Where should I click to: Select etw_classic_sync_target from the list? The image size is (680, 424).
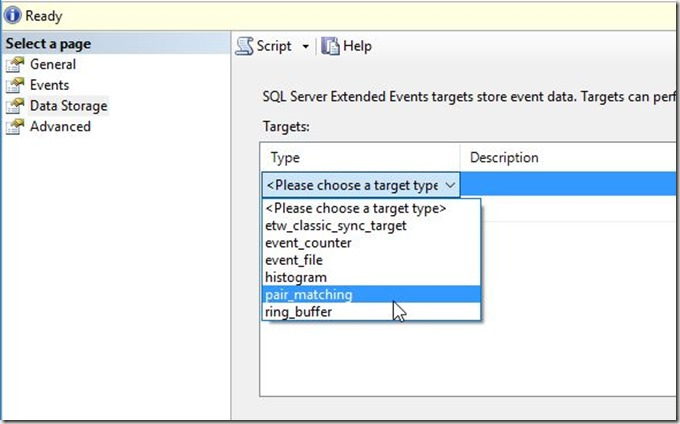click(371, 225)
